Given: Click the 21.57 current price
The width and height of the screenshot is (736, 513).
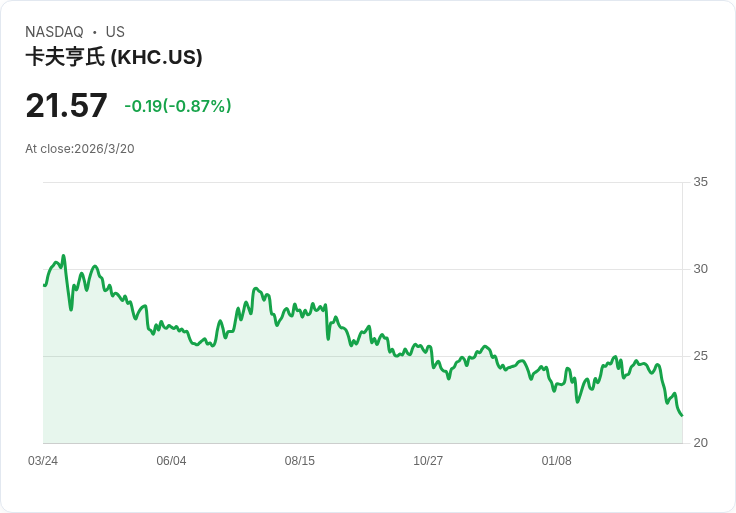Looking at the screenshot, I should (66, 106).
